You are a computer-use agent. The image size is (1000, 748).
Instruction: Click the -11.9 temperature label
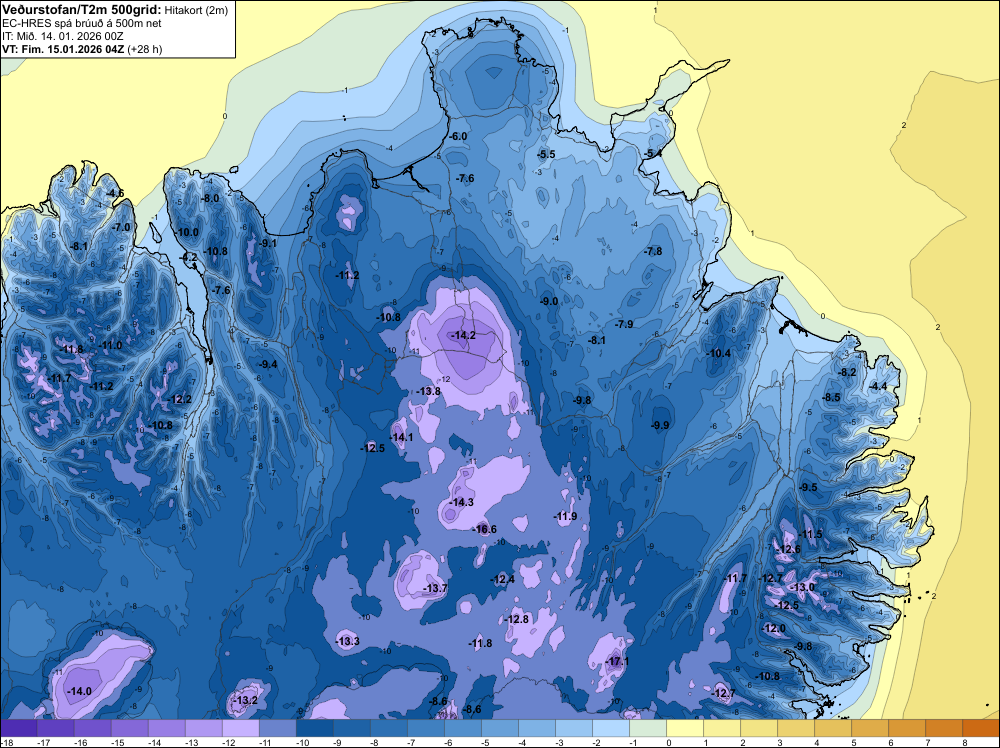pos(565,517)
